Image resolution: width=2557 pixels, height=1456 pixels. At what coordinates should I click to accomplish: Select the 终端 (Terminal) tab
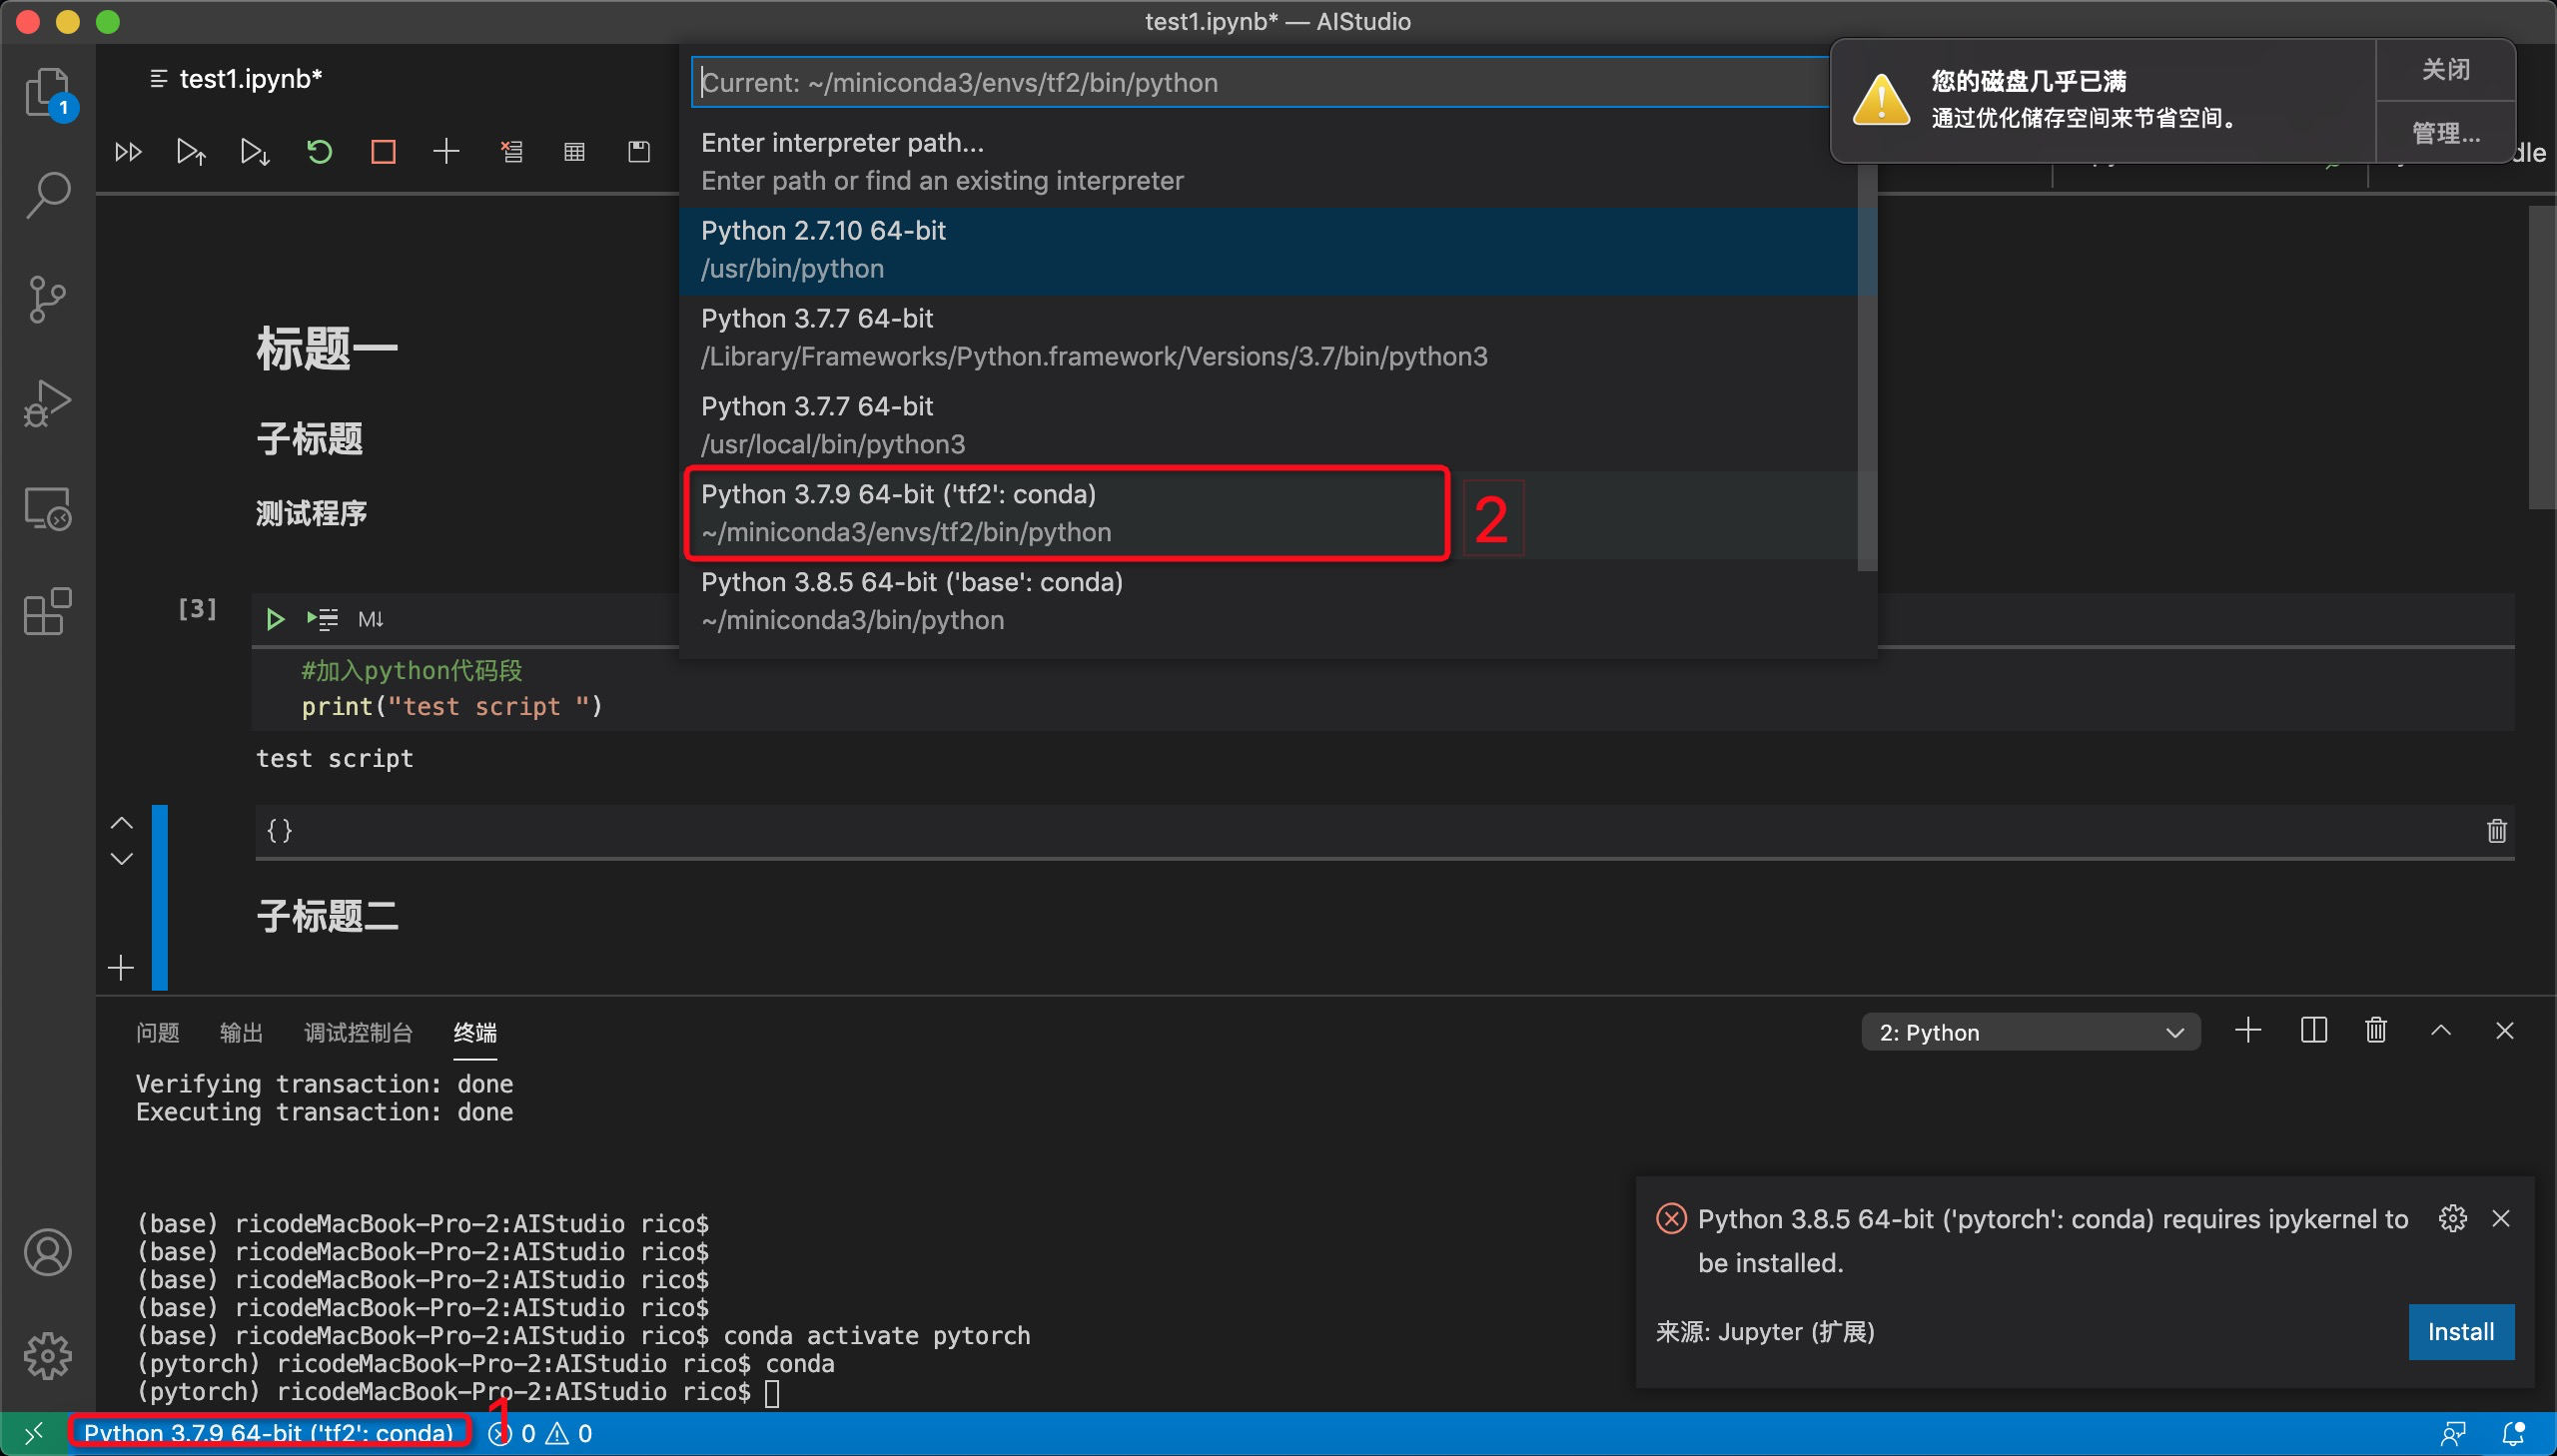tap(475, 1032)
